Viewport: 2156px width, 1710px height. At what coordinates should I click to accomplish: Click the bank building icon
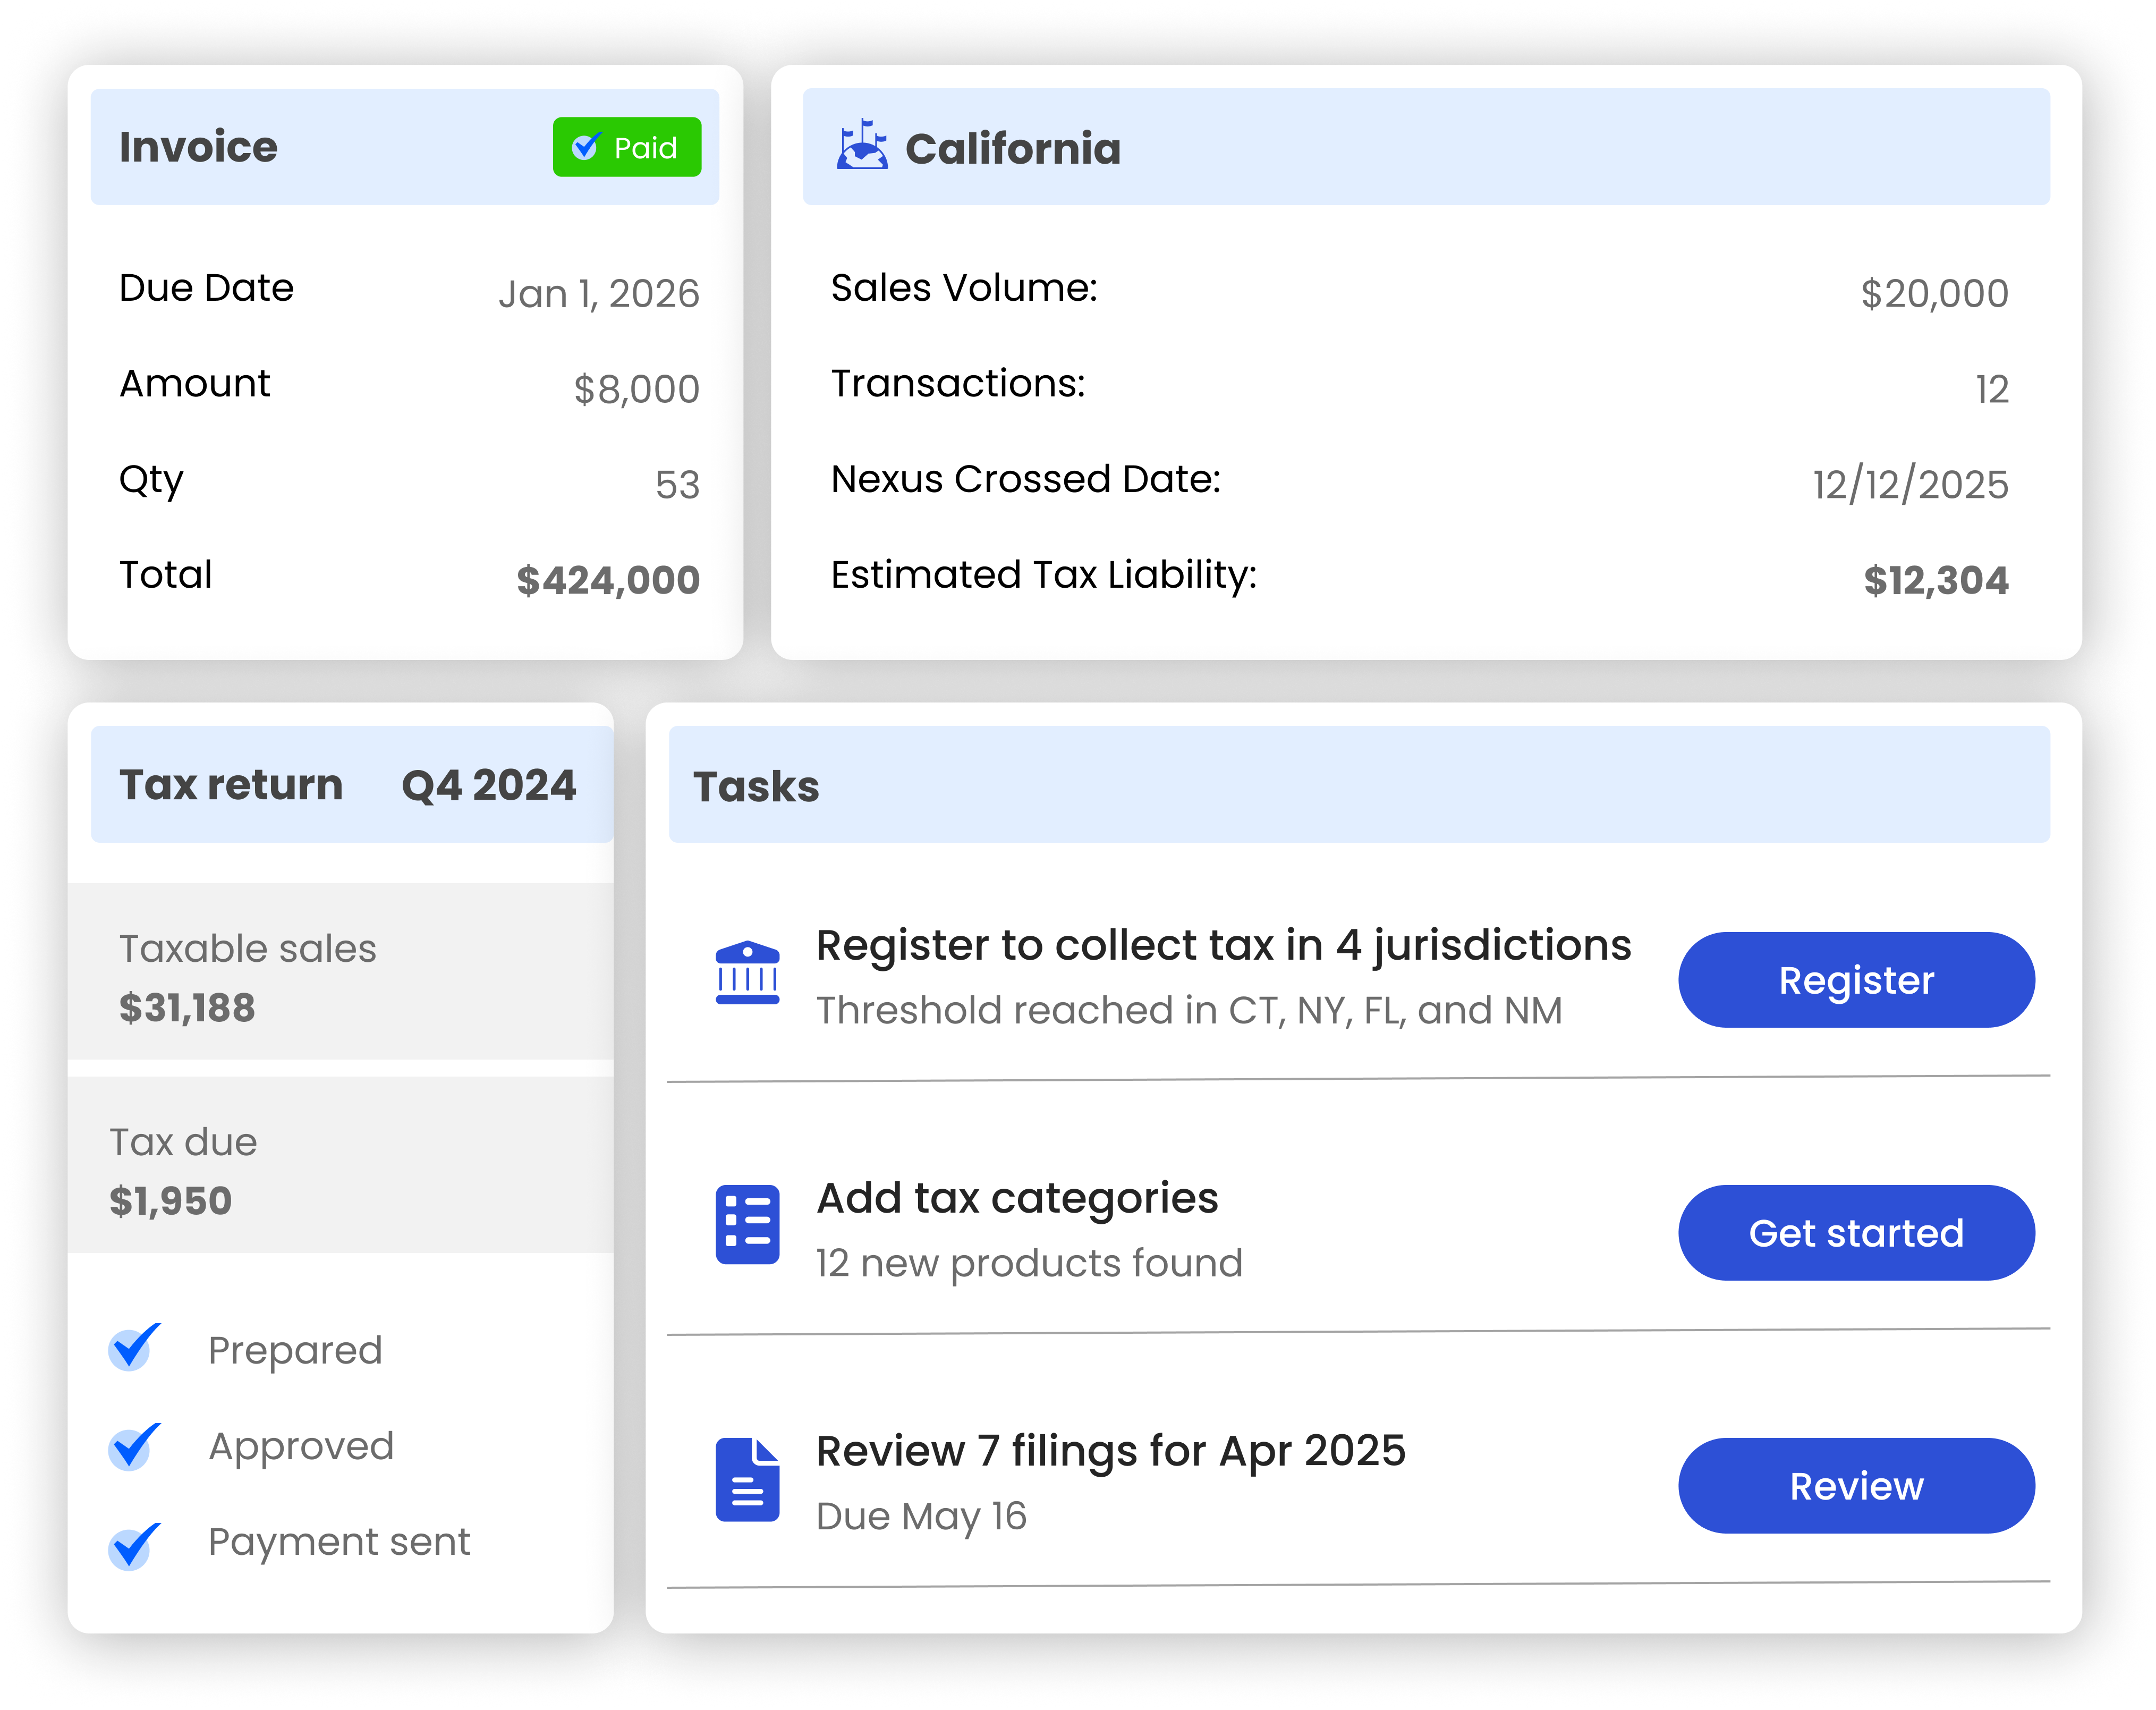point(747,972)
